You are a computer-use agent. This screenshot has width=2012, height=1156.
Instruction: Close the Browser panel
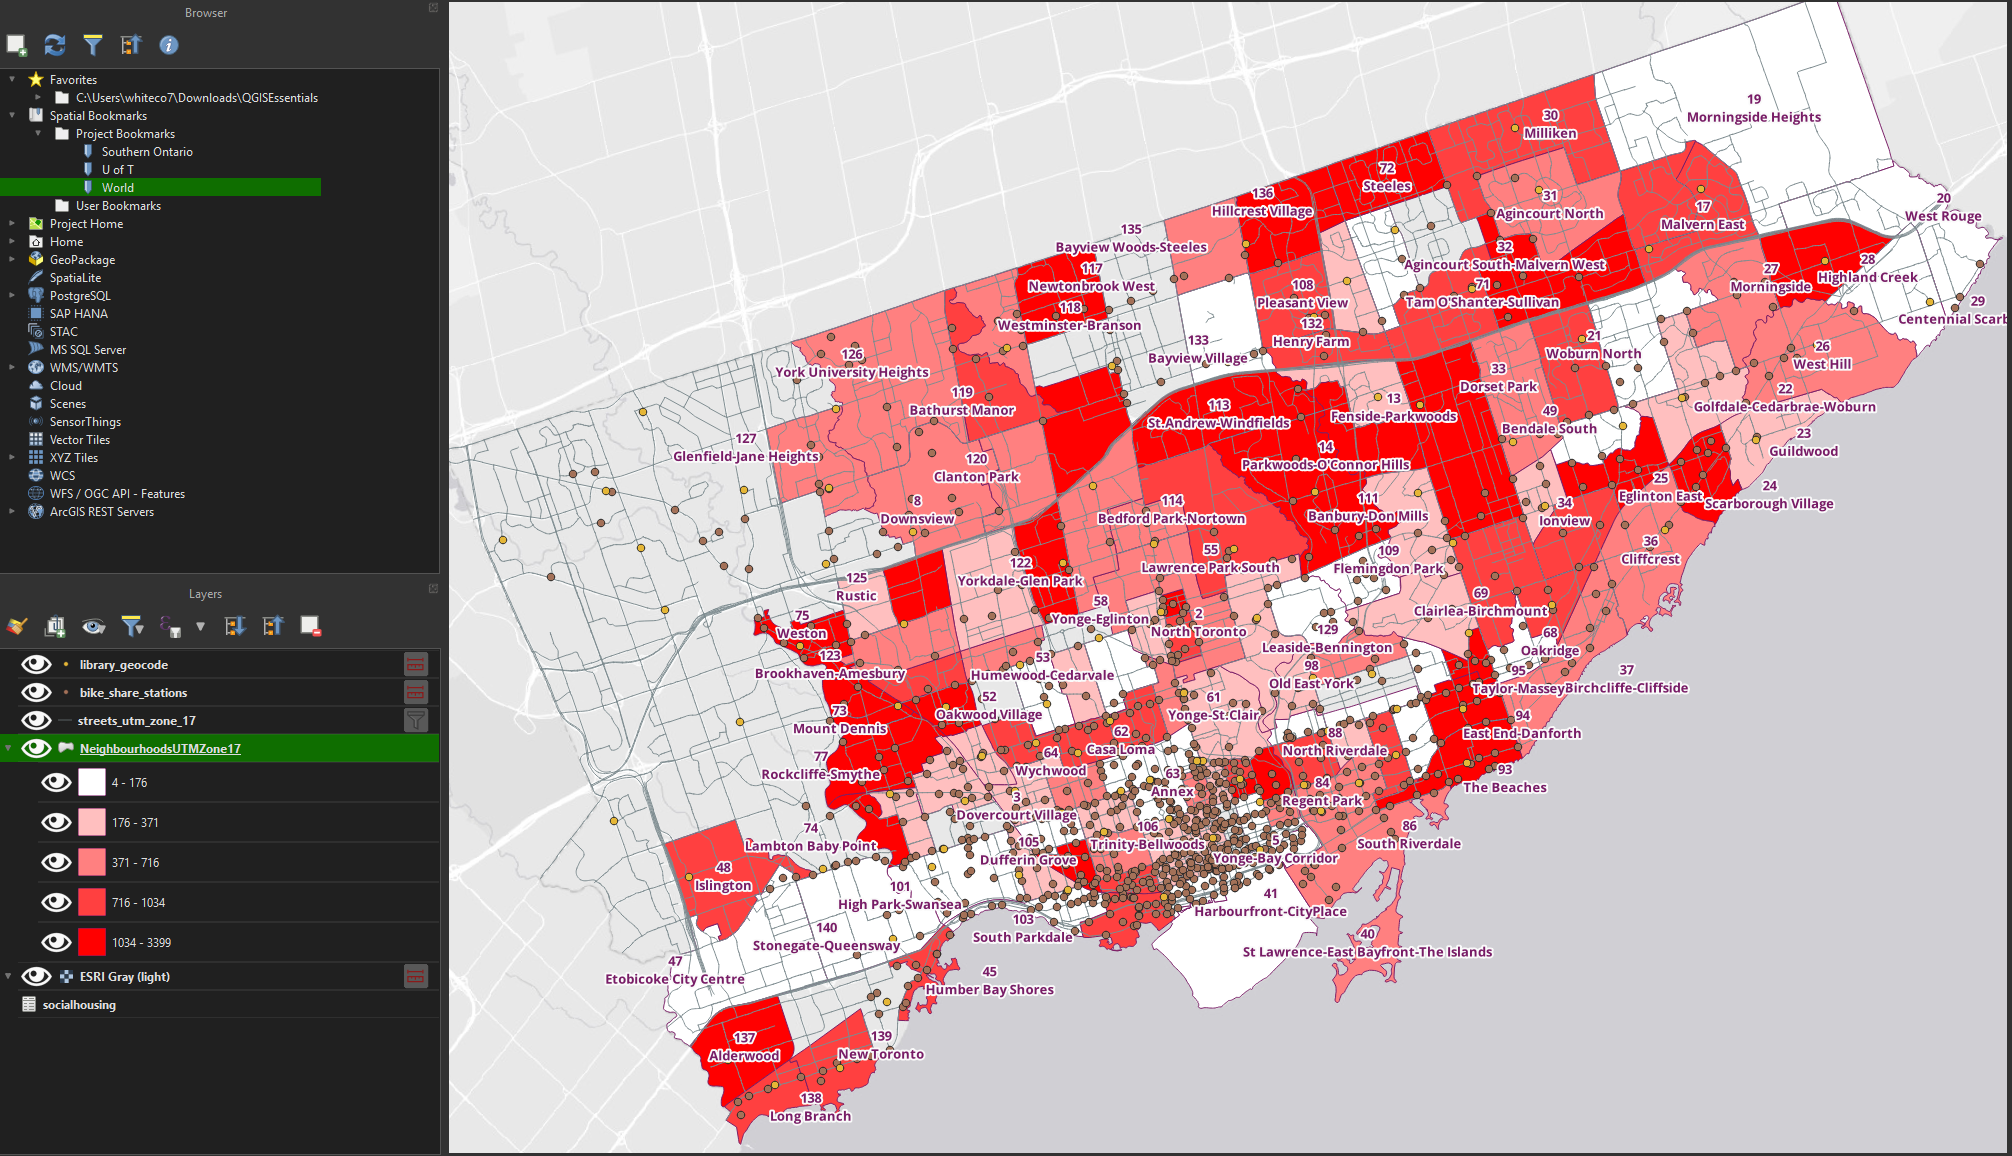(x=433, y=8)
